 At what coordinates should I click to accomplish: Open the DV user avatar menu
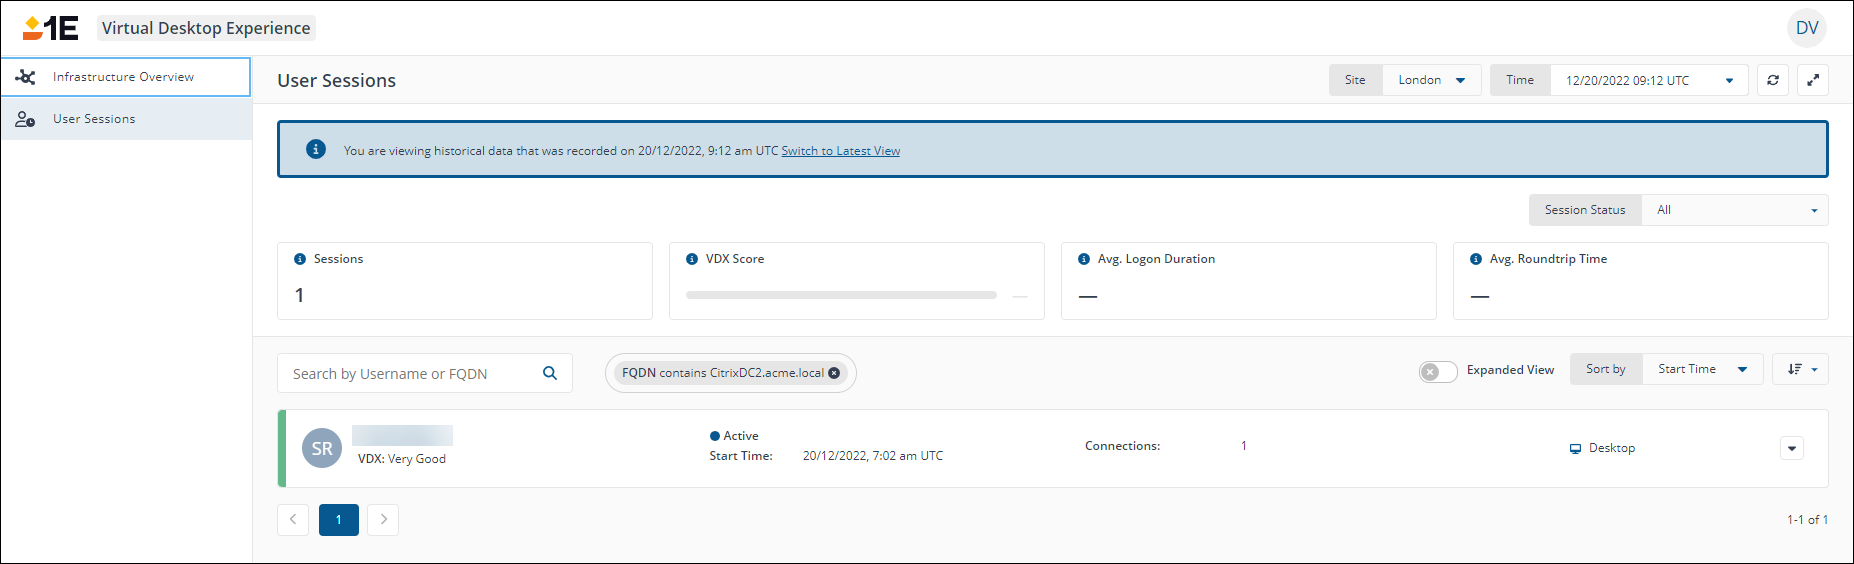pos(1807,28)
